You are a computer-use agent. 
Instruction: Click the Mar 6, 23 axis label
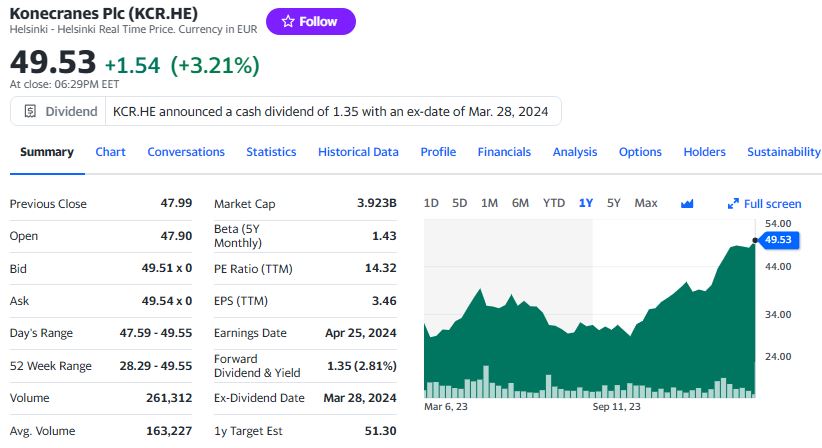(x=446, y=407)
